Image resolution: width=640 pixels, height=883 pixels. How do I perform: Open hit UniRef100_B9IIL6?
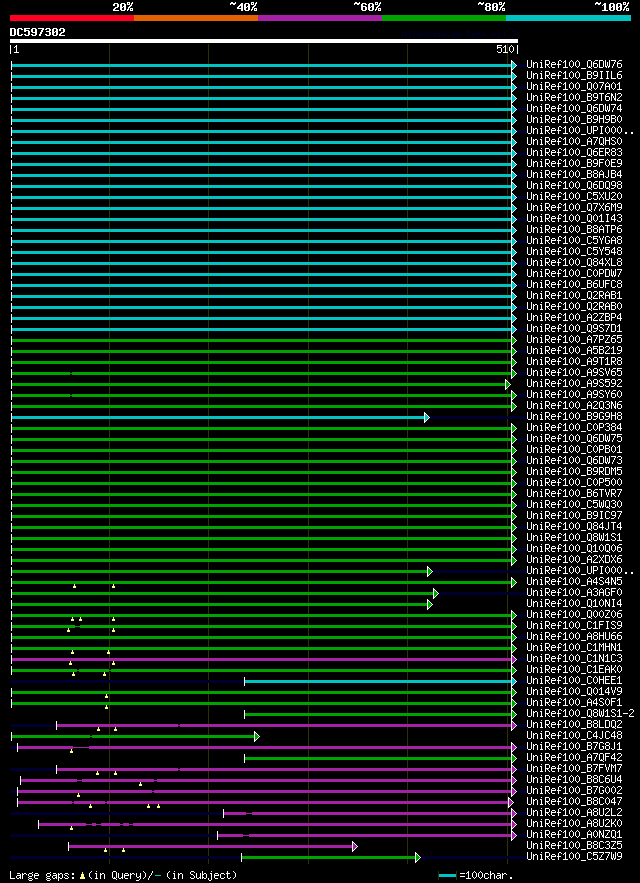(x=574, y=76)
